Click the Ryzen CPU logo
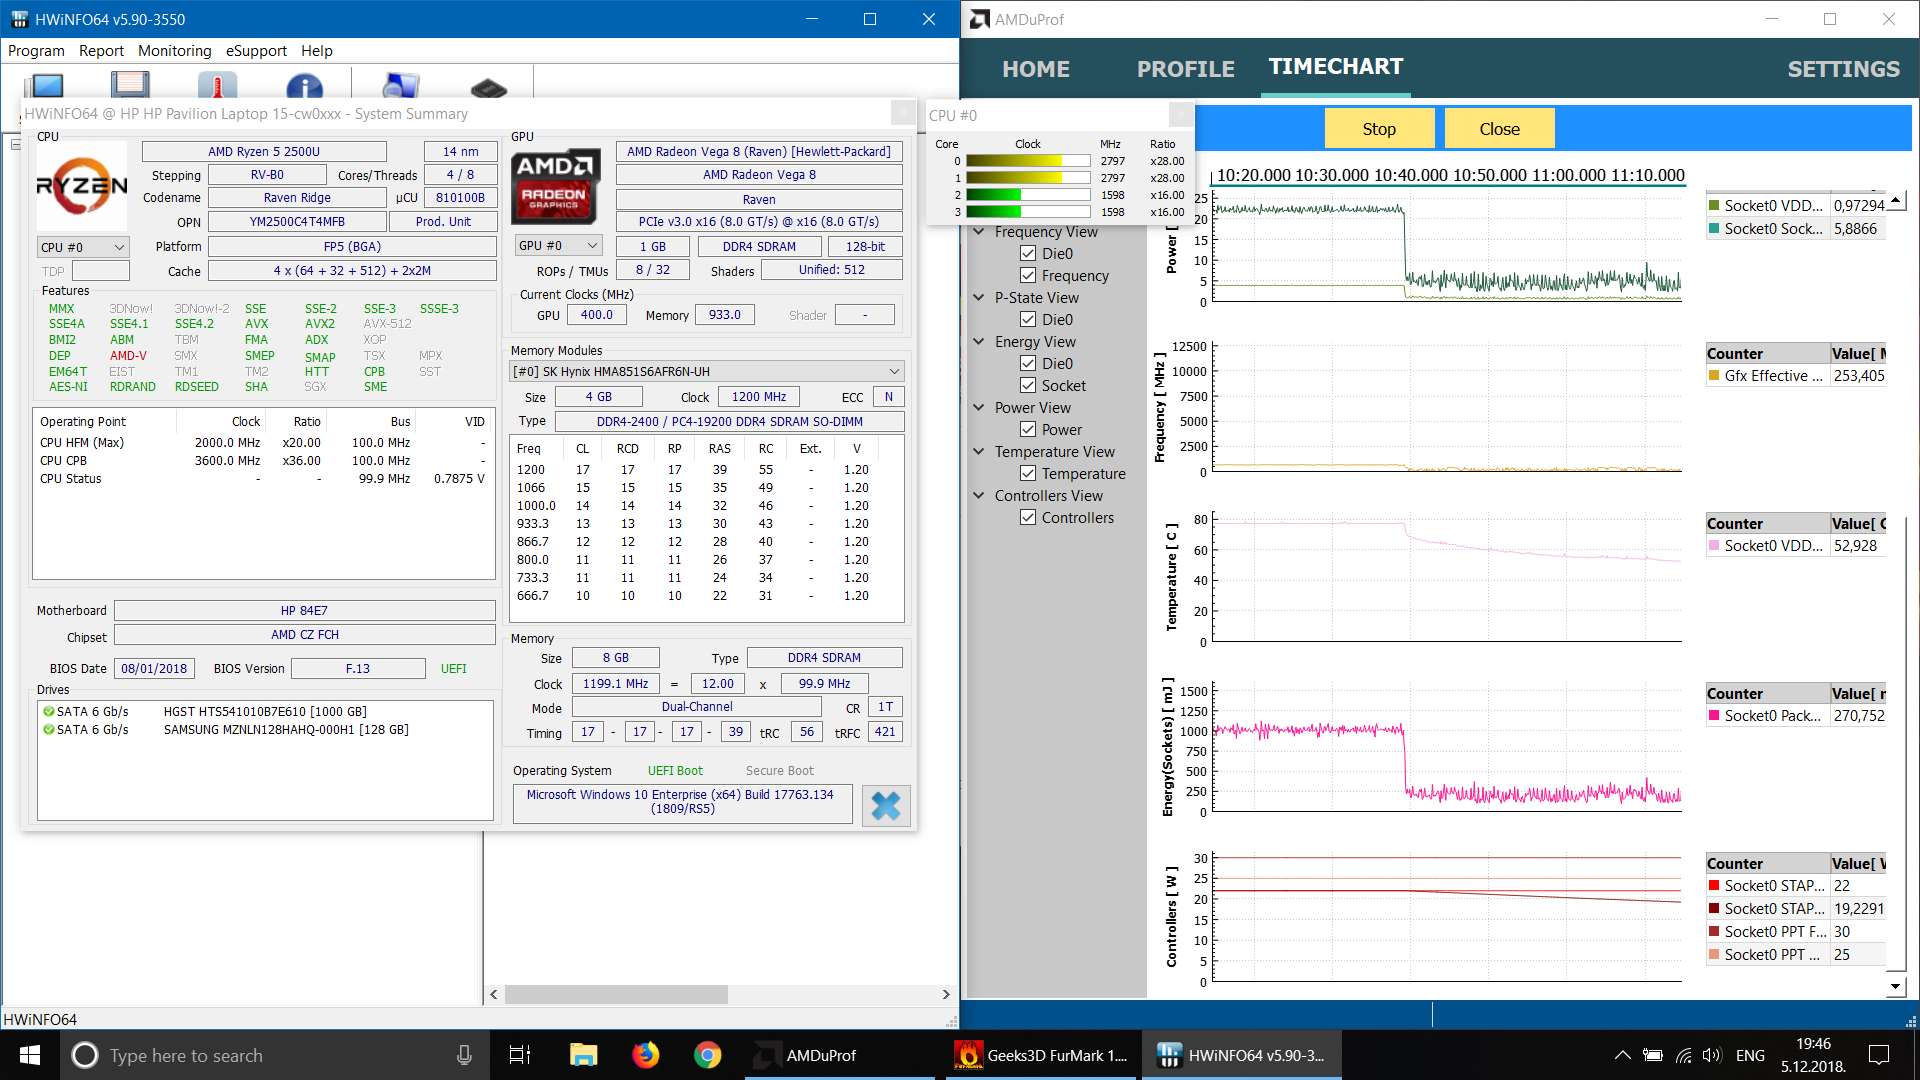This screenshot has height=1080, width=1920. point(82,186)
